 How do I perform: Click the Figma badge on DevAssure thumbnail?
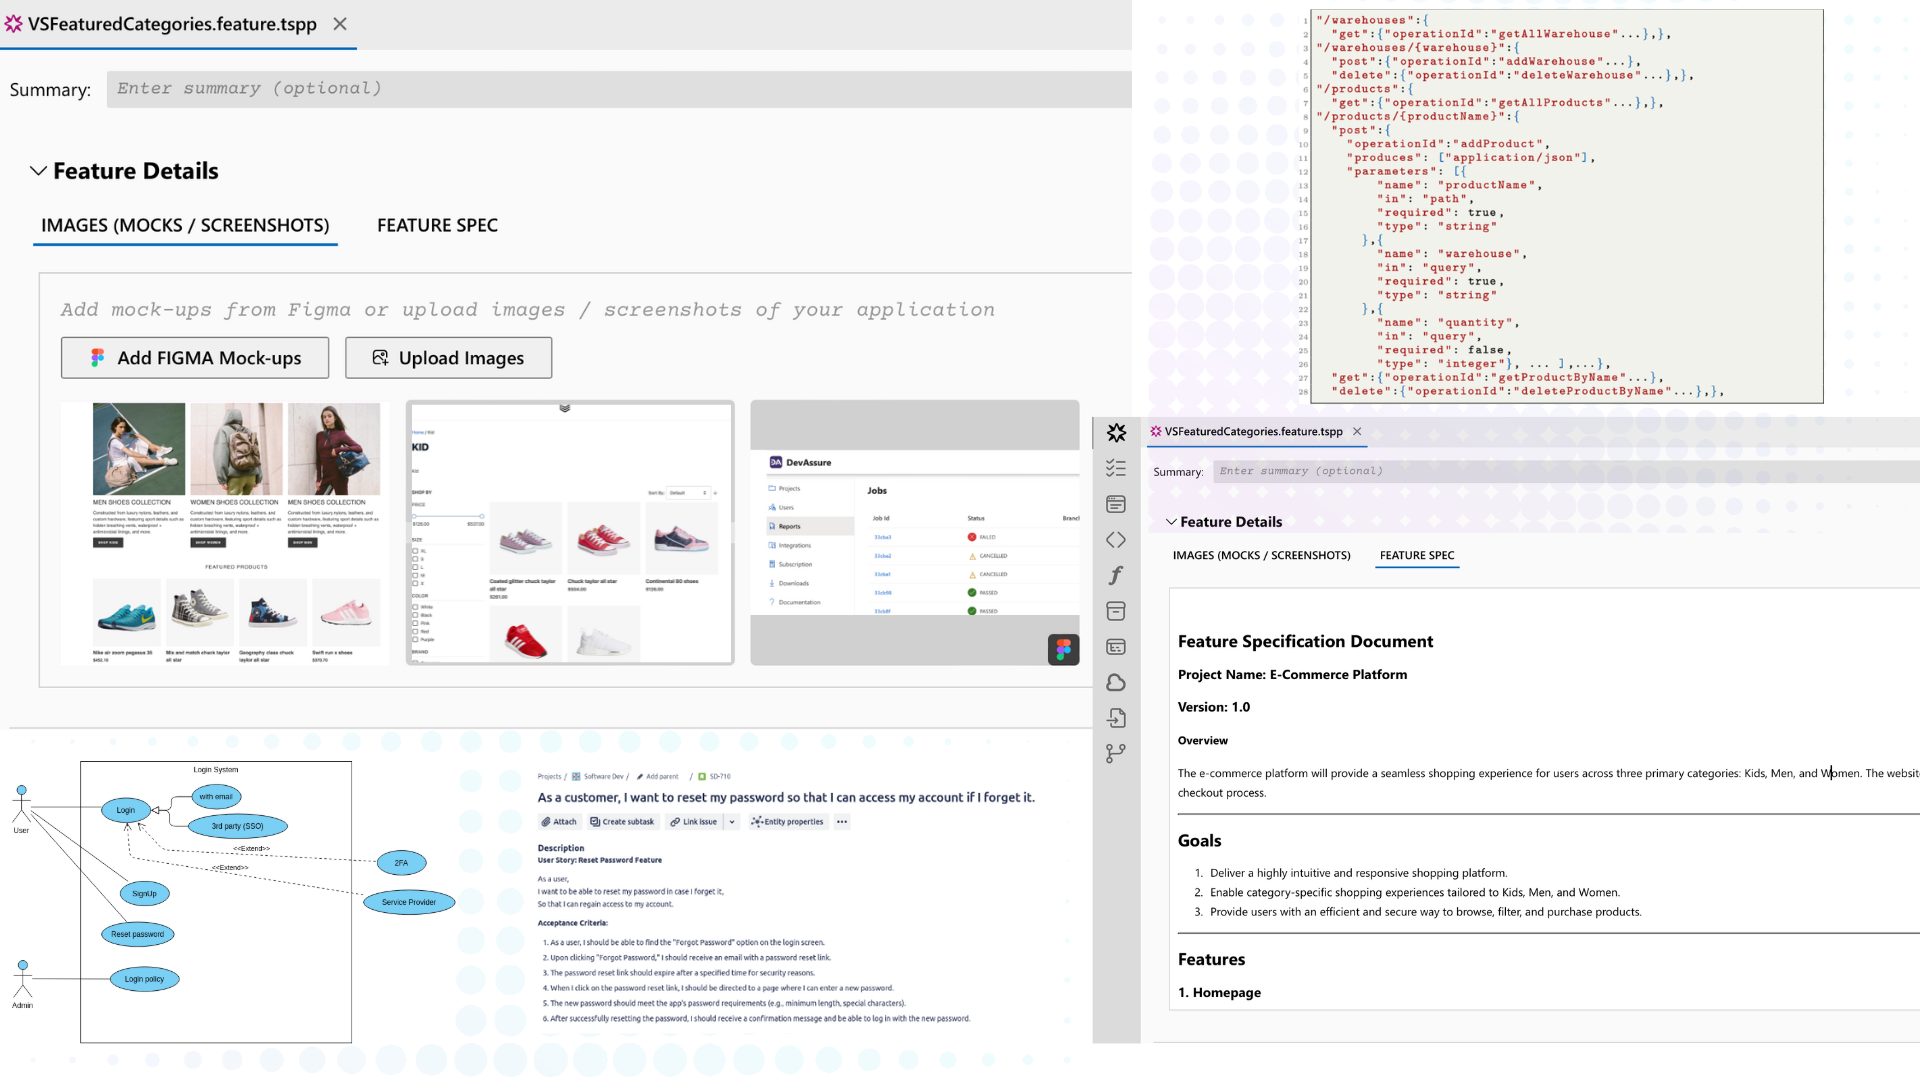pyautogui.click(x=1063, y=649)
